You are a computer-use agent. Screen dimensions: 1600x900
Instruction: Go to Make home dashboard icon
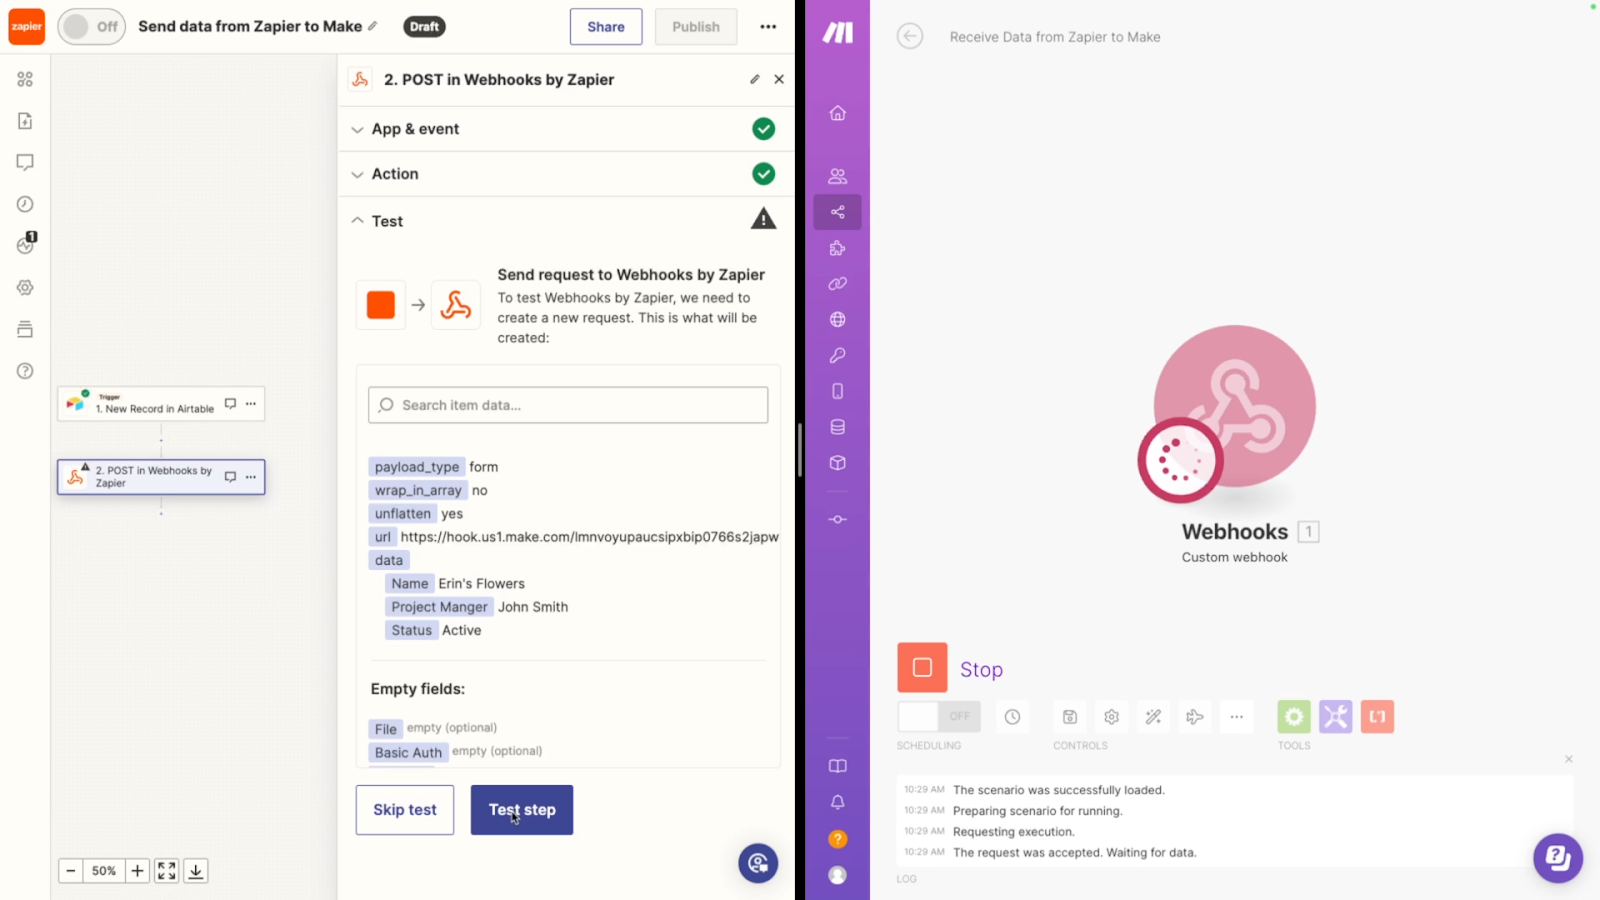coord(838,113)
